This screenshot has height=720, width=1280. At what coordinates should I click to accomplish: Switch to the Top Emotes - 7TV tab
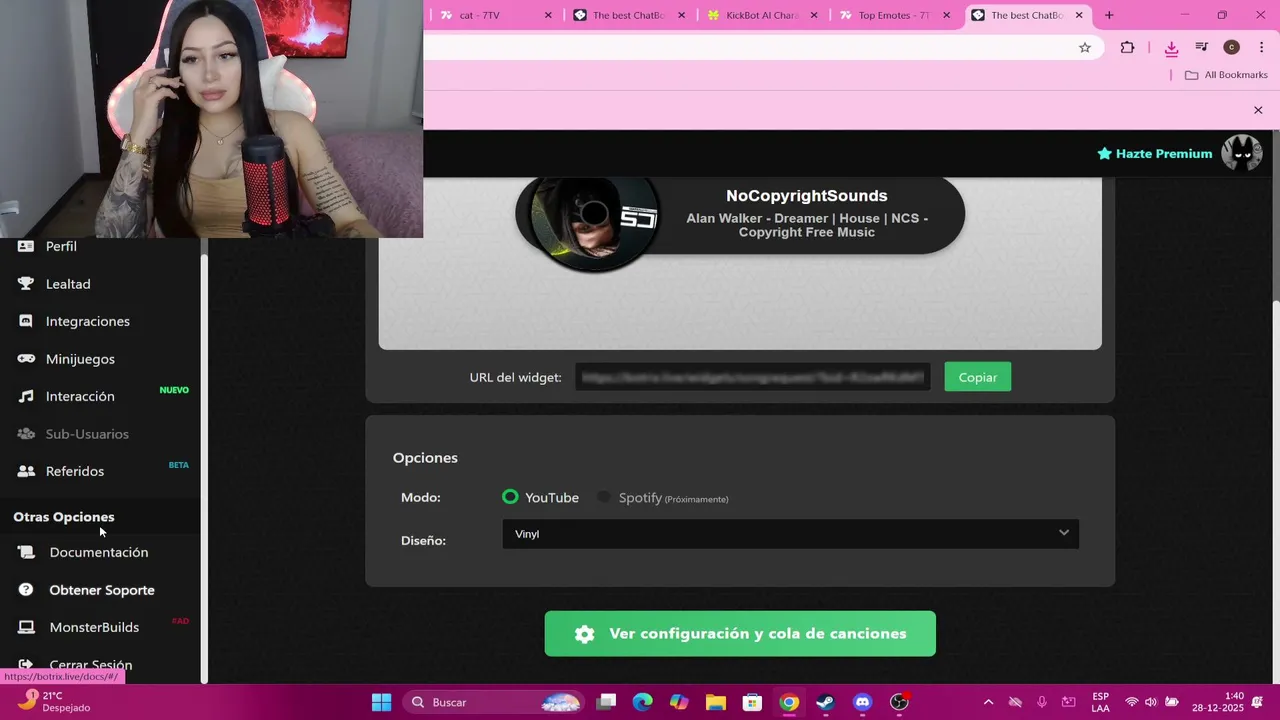(x=893, y=15)
